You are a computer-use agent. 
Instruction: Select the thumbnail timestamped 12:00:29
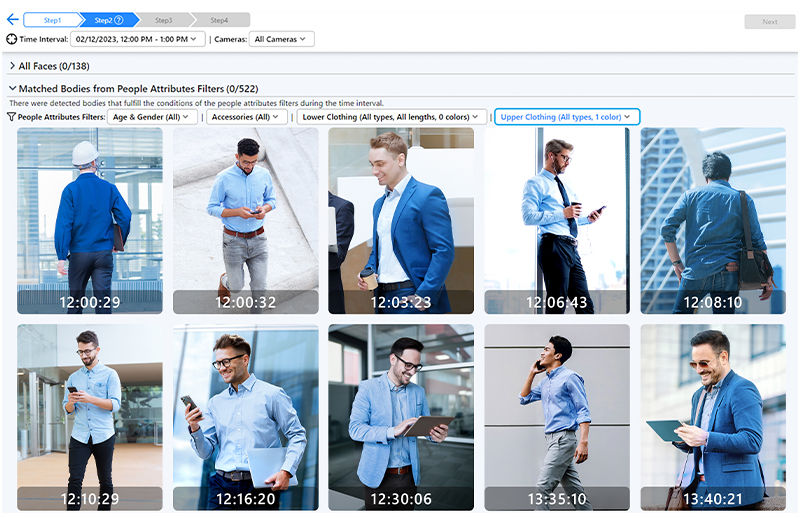[x=90, y=220]
